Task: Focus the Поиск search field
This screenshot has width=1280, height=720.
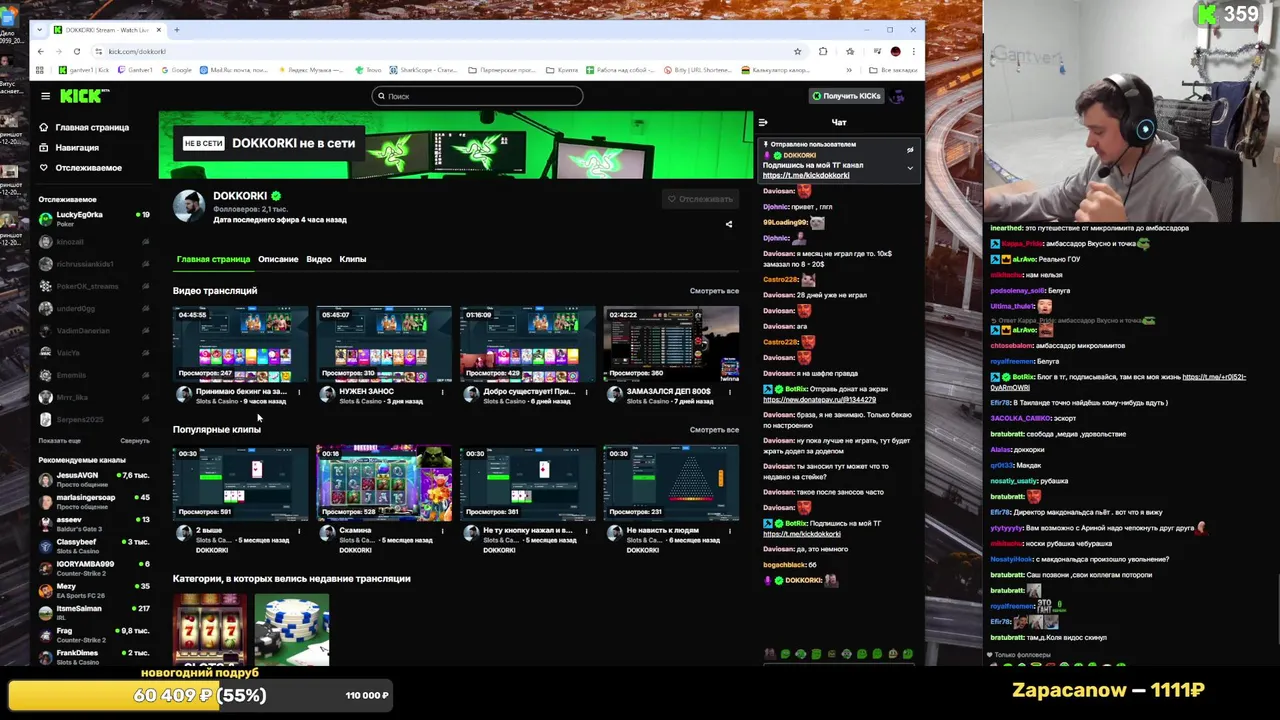Action: point(477,96)
